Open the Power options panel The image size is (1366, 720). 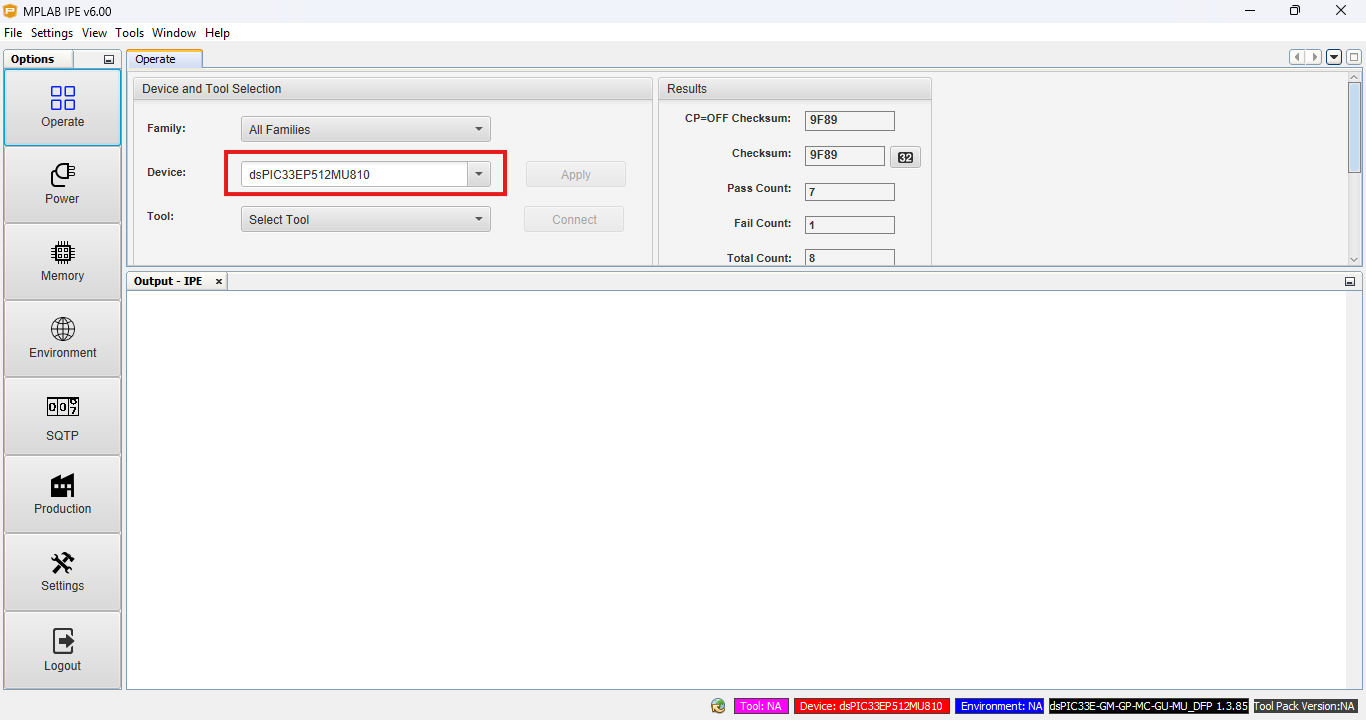coord(62,185)
